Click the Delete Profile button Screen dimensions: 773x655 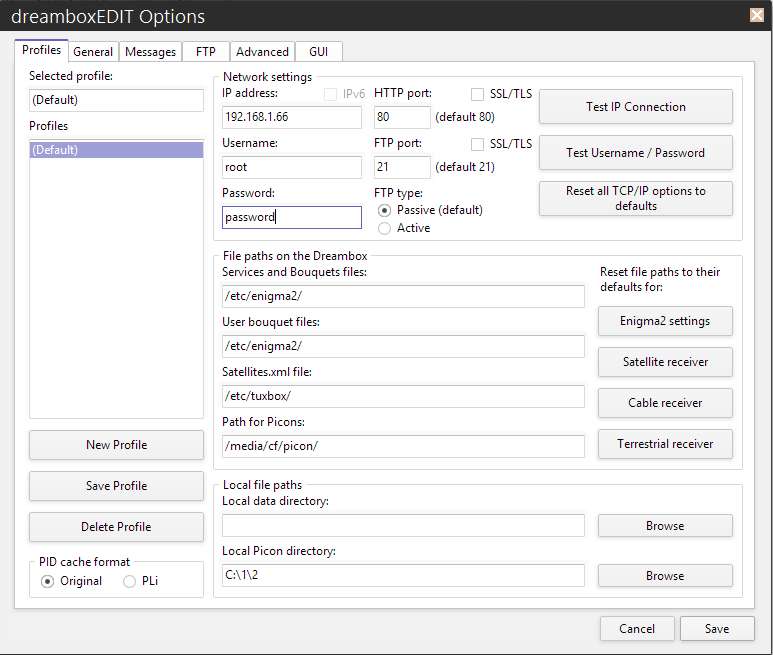point(116,526)
